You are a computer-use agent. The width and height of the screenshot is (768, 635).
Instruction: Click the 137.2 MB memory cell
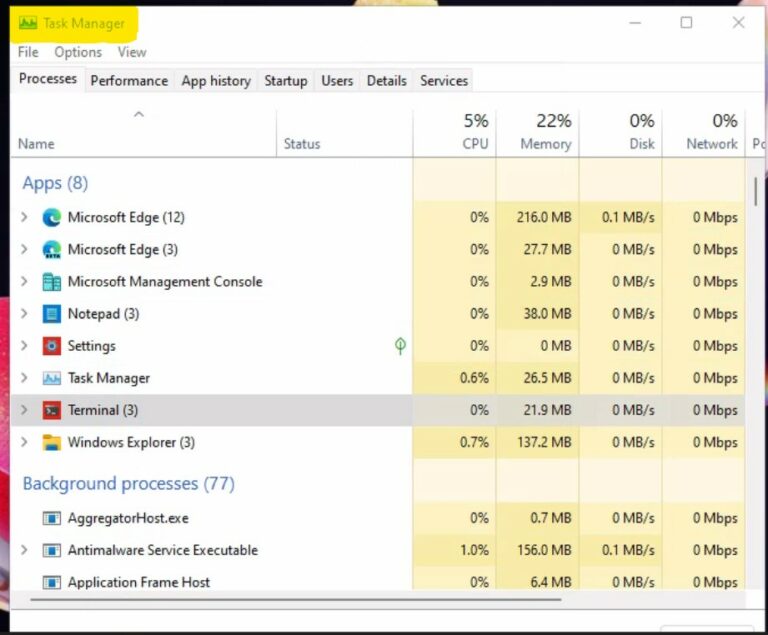coord(537,442)
